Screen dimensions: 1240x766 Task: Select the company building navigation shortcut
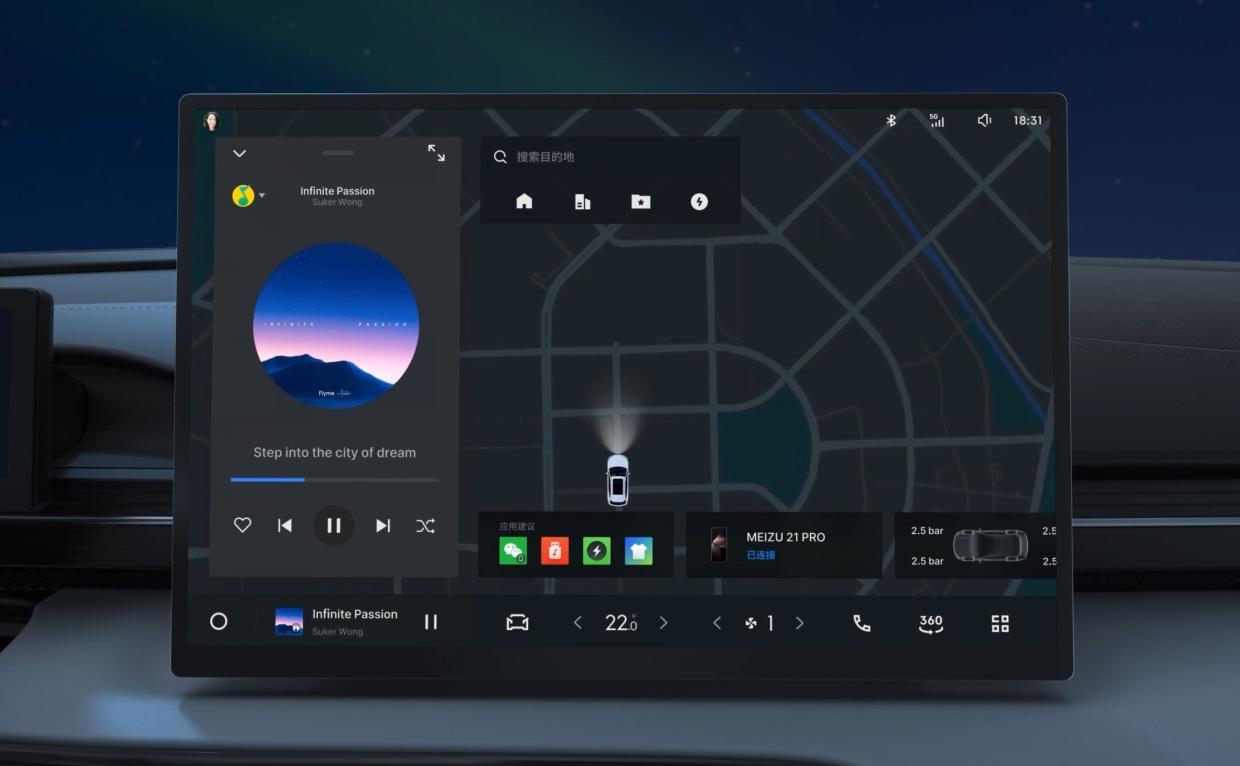coord(582,202)
